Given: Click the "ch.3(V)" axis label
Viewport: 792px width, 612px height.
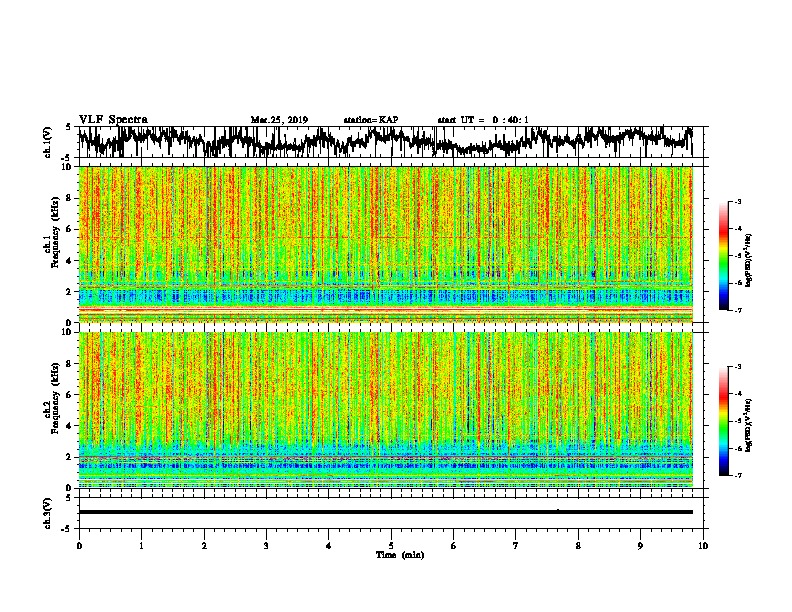Looking at the screenshot, I should pyautogui.click(x=48, y=513).
